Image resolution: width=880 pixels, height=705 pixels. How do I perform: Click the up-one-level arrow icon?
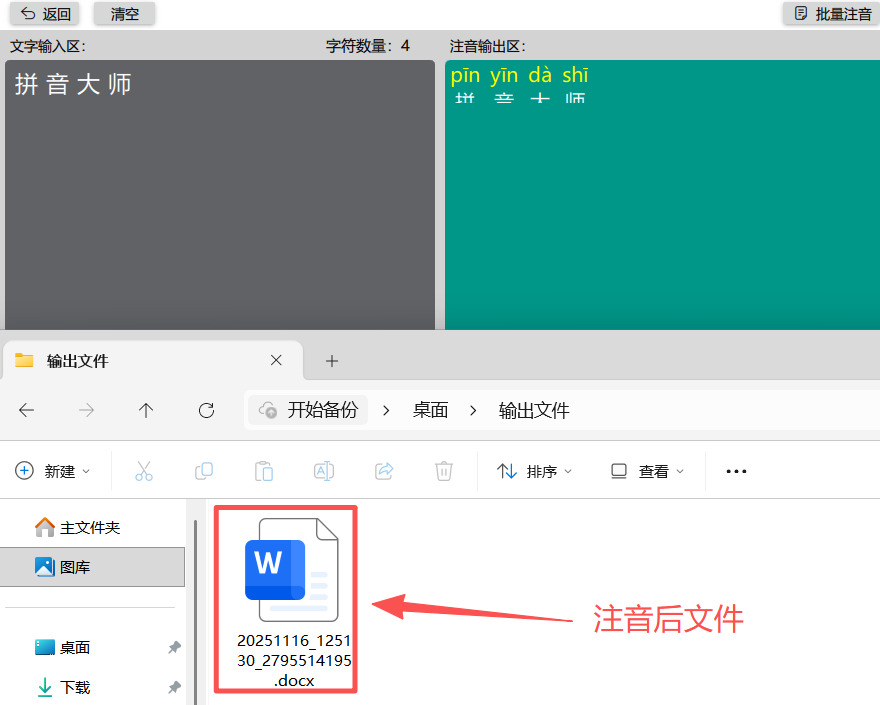pos(146,410)
